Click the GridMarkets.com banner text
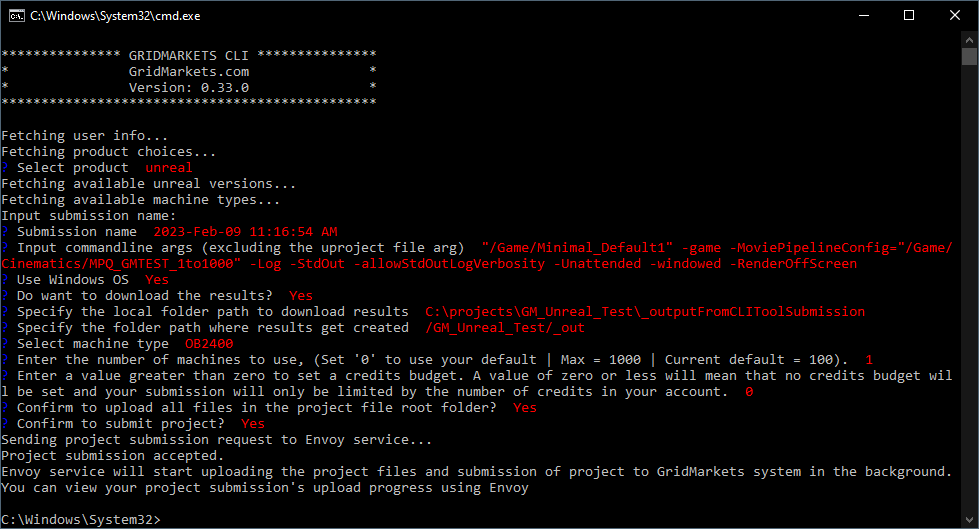Screen dimensions: 979x529 point(189,72)
